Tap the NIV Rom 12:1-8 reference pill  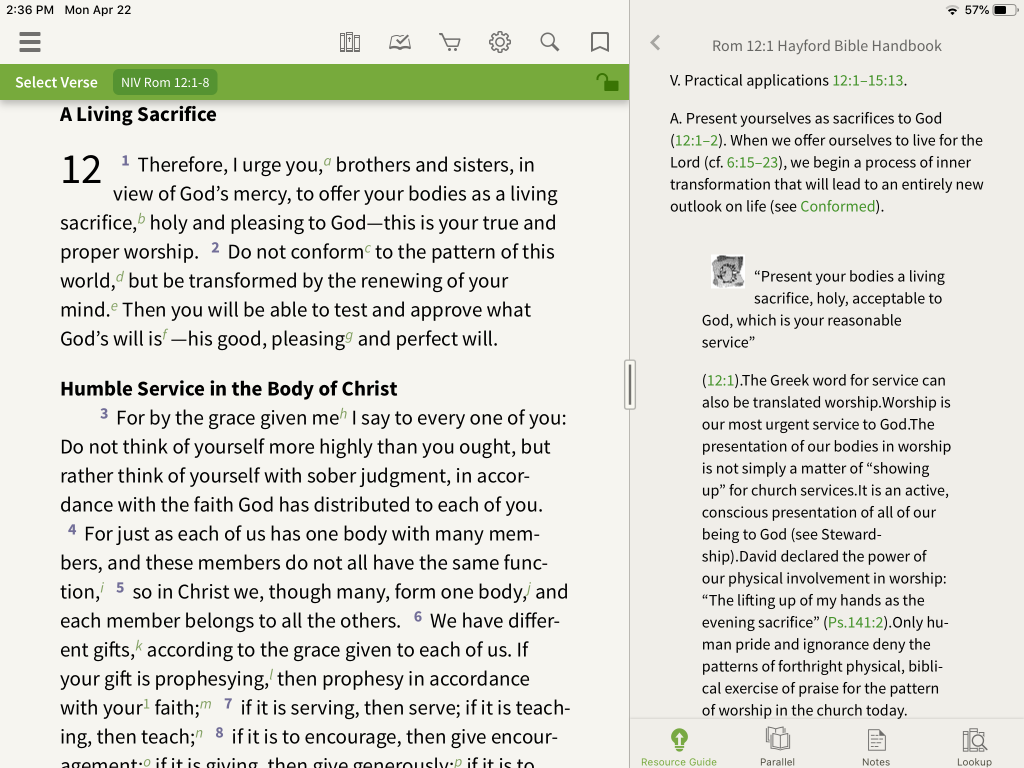pyautogui.click(x=165, y=82)
